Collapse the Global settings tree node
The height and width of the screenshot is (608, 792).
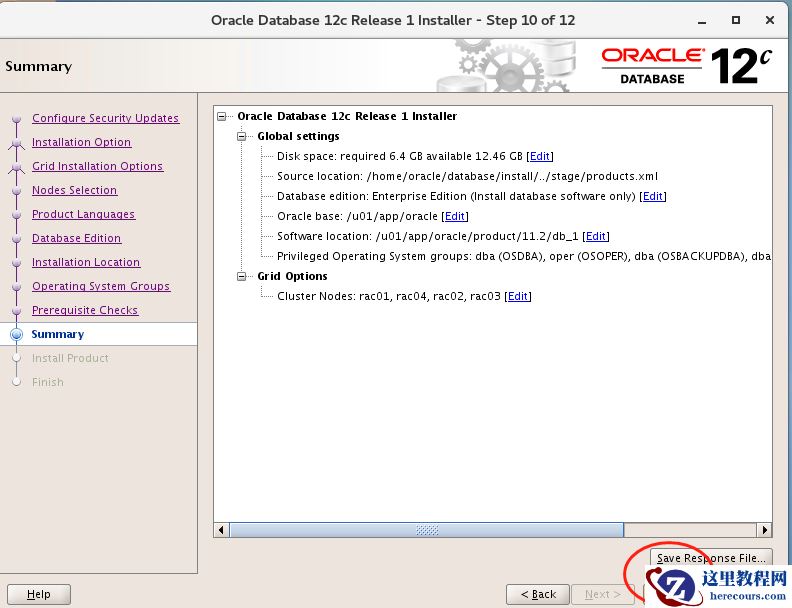tap(241, 136)
